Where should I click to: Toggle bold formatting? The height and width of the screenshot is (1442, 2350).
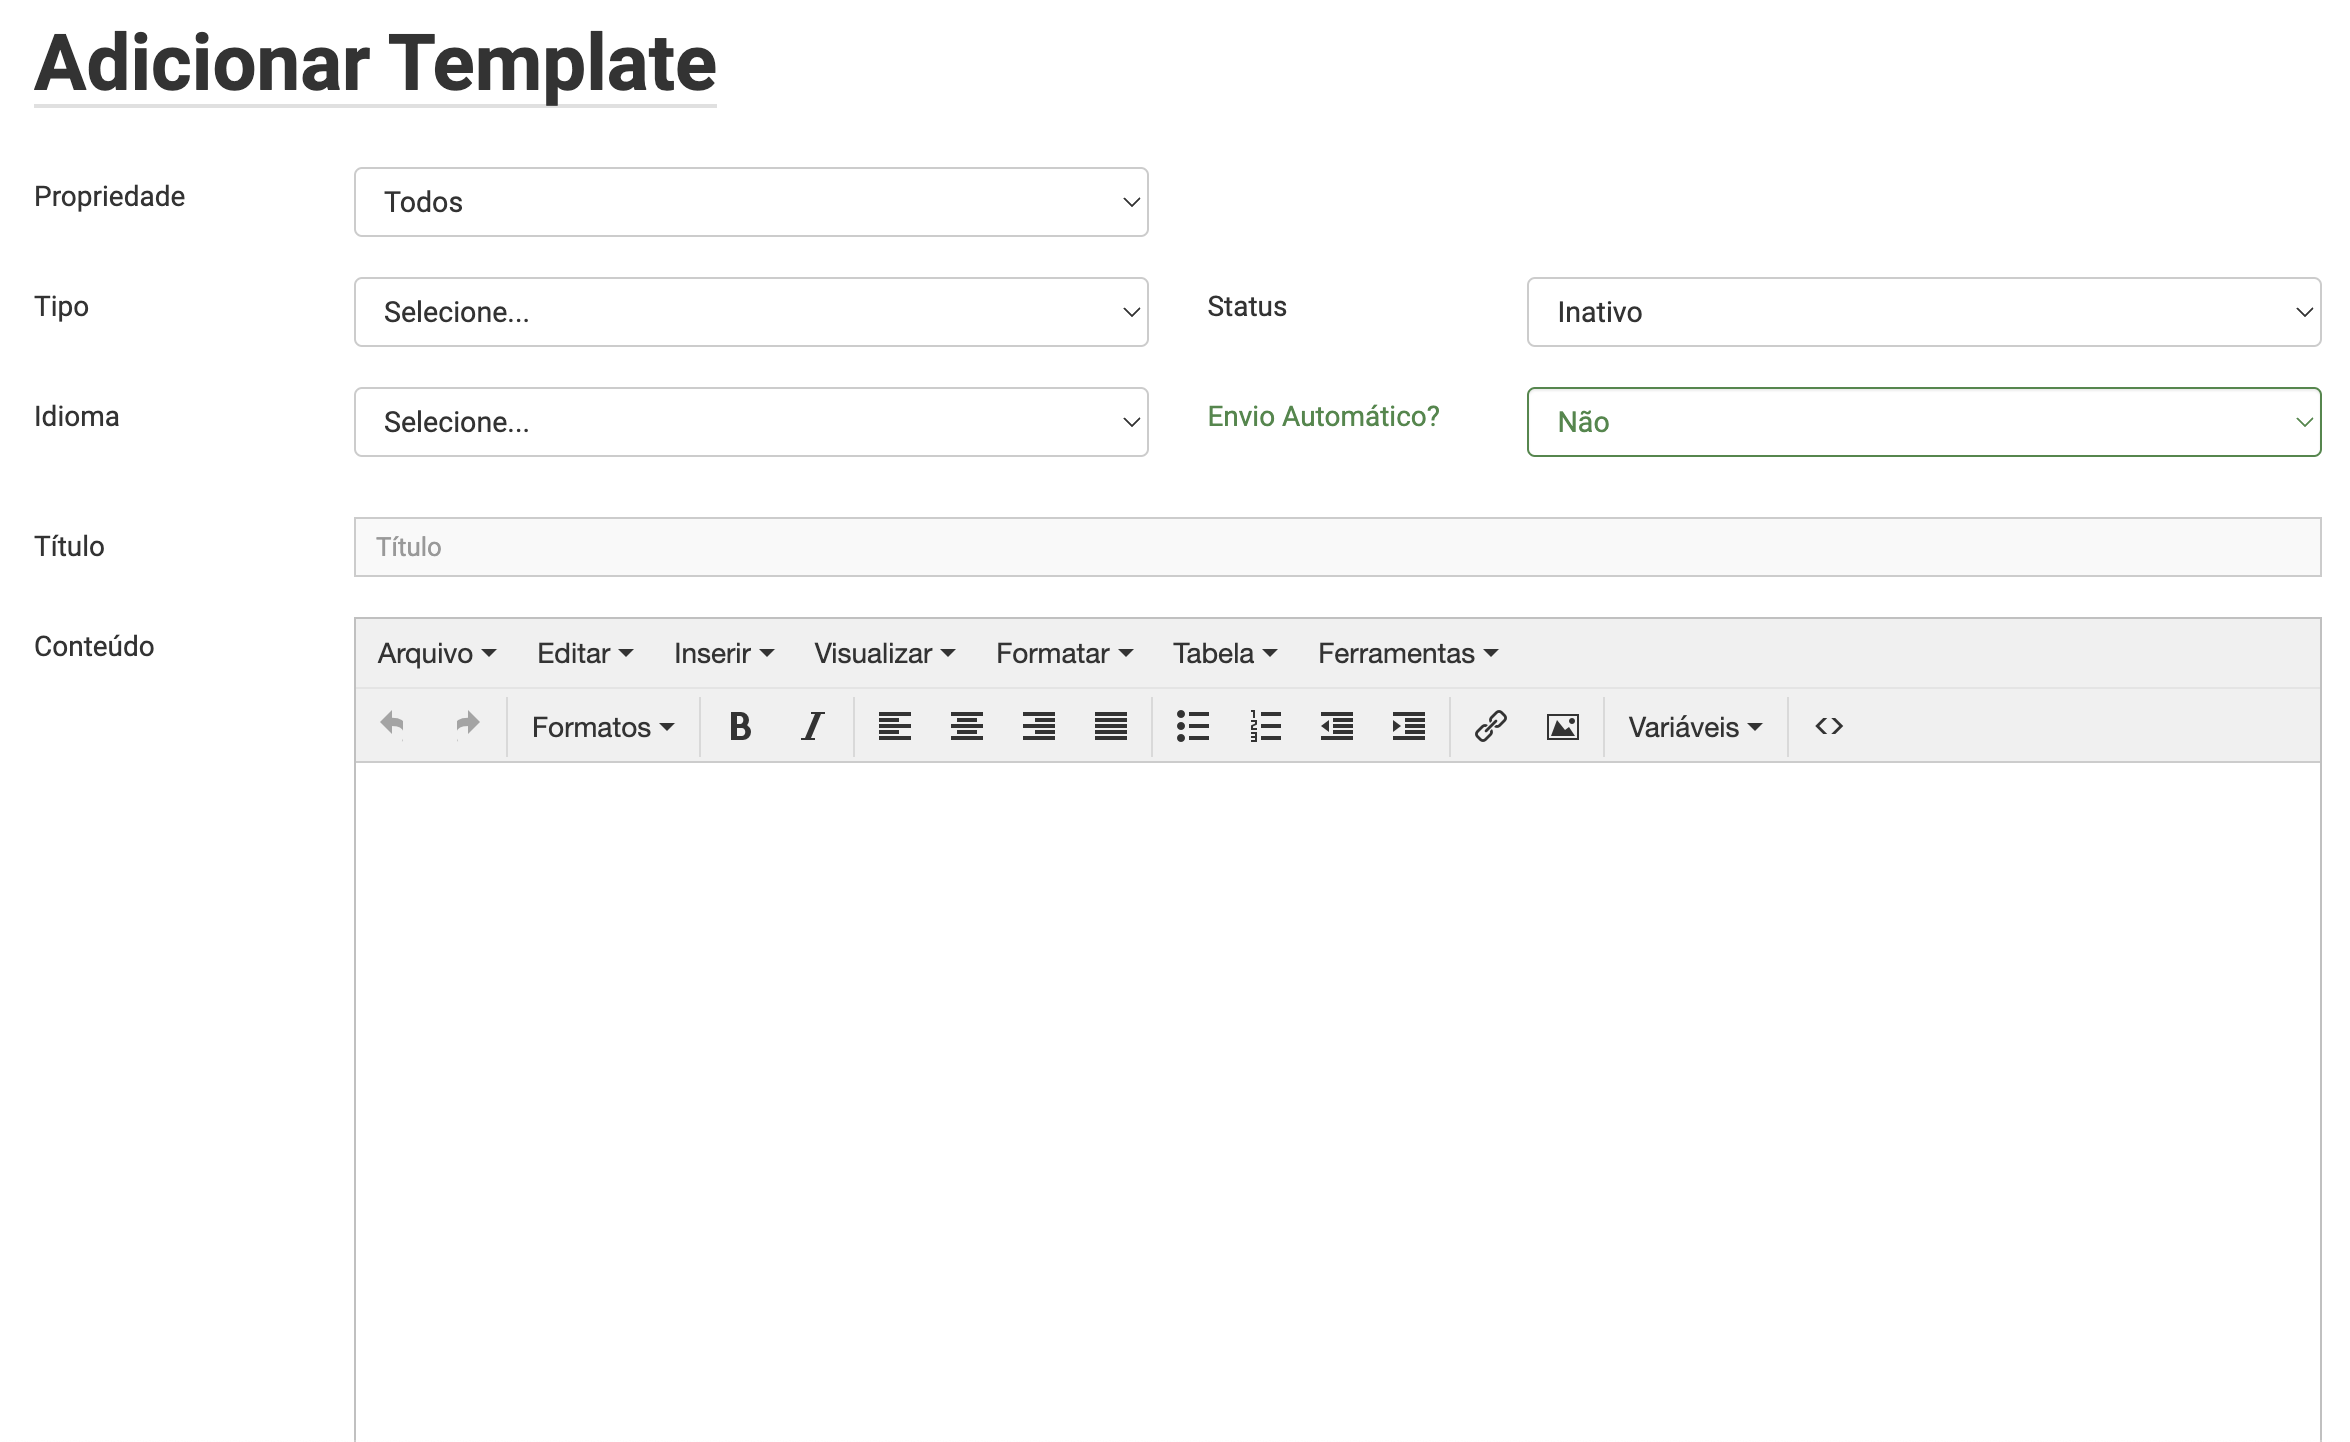point(740,726)
